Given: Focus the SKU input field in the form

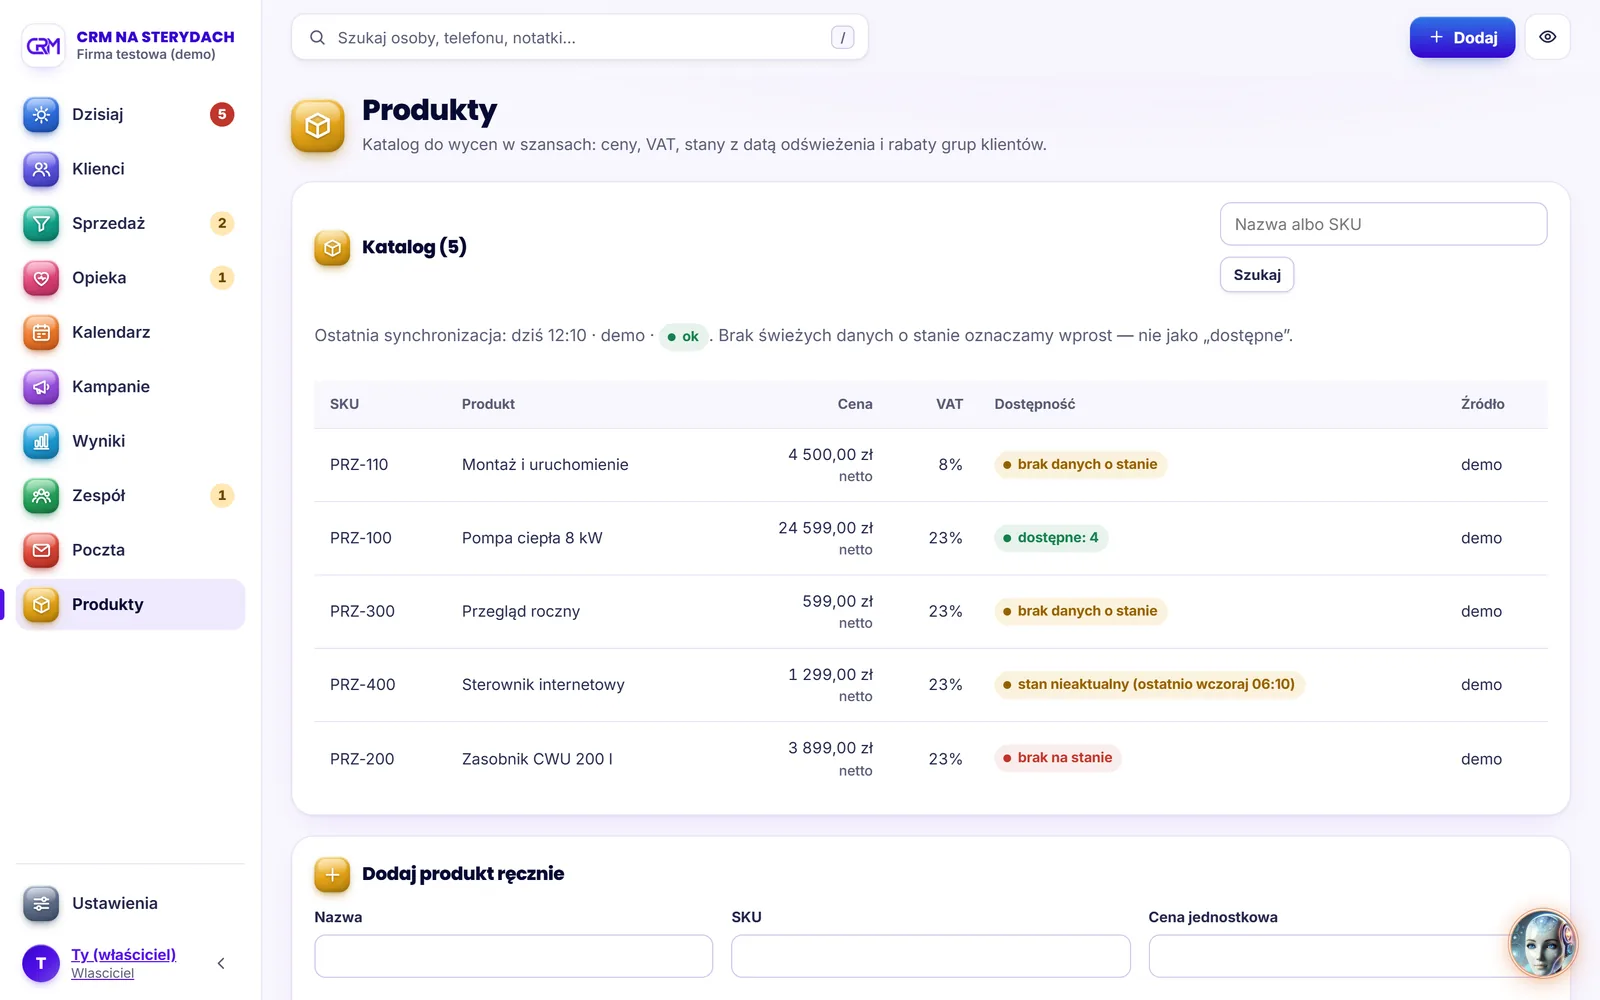Looking at the screenshot, I should pyautogui.click(x=930, y=957).
